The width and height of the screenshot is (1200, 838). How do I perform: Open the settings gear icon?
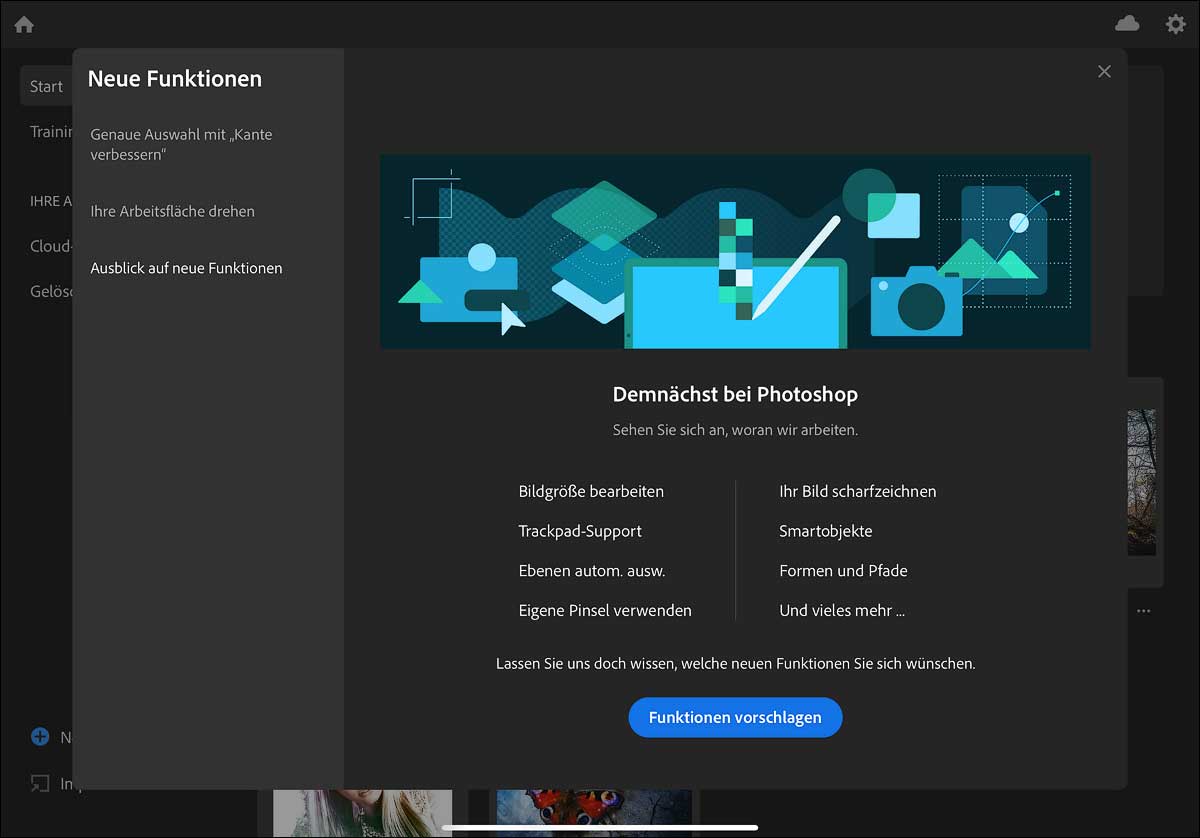(1176, 24)
